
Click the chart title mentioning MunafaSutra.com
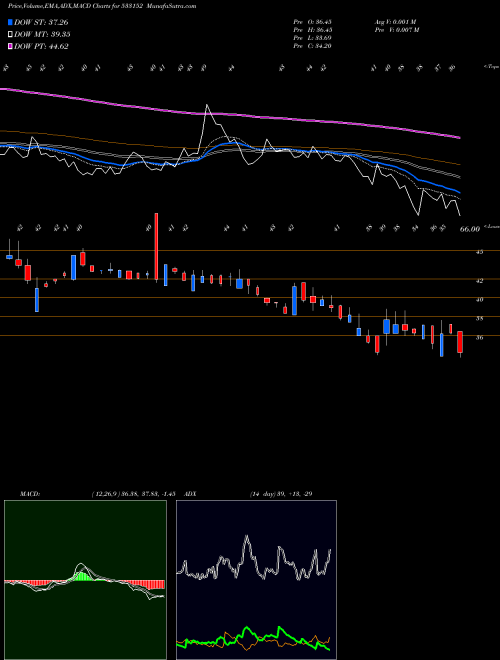(x=102, y=6)
